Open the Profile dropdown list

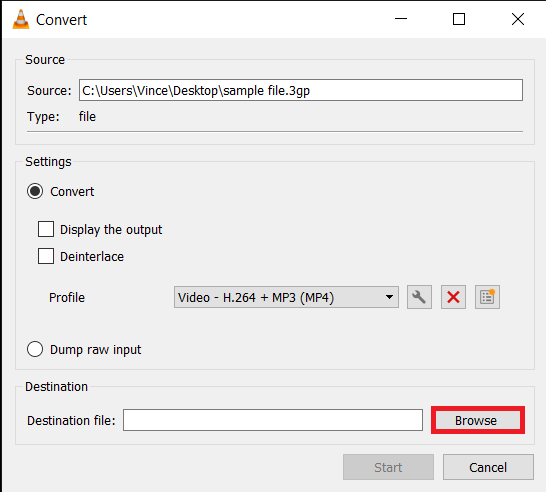[x=286, y=297]
